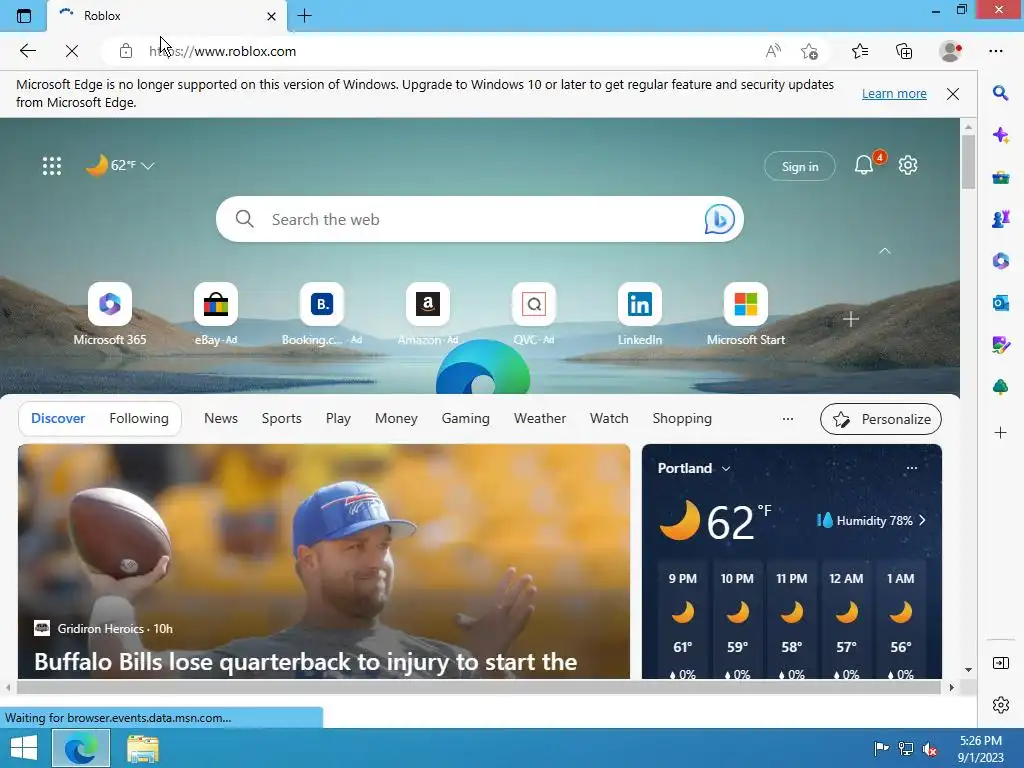
Task: Add a new sidebar app
Action: [1000, 432]
